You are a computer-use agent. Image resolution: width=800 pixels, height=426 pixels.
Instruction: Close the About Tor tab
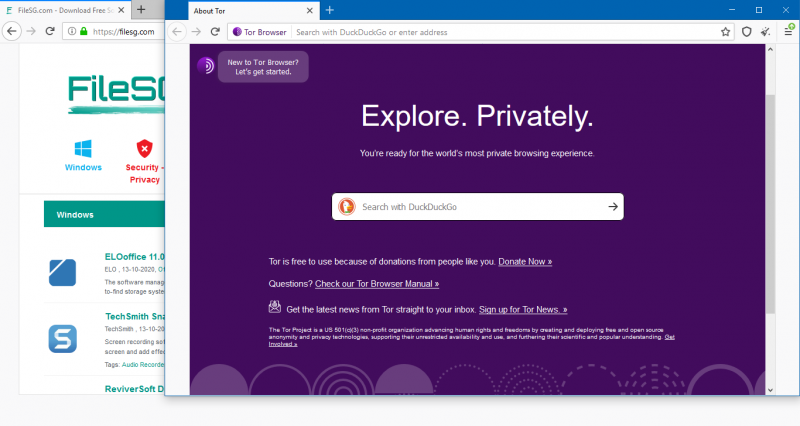pos(310,11)
